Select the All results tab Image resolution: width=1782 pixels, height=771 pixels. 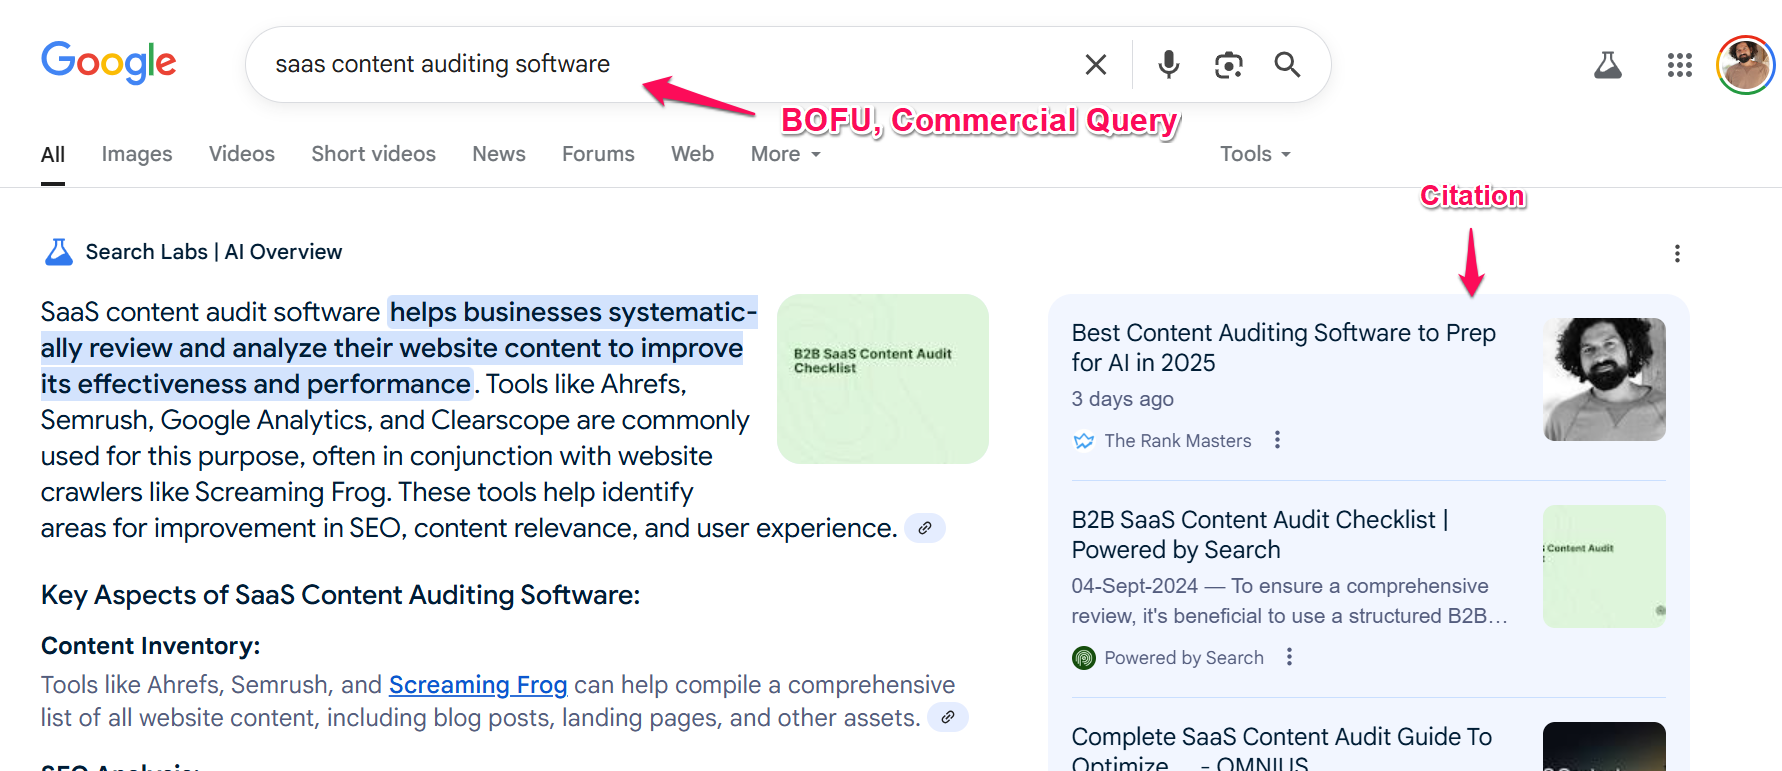point(53,154)
